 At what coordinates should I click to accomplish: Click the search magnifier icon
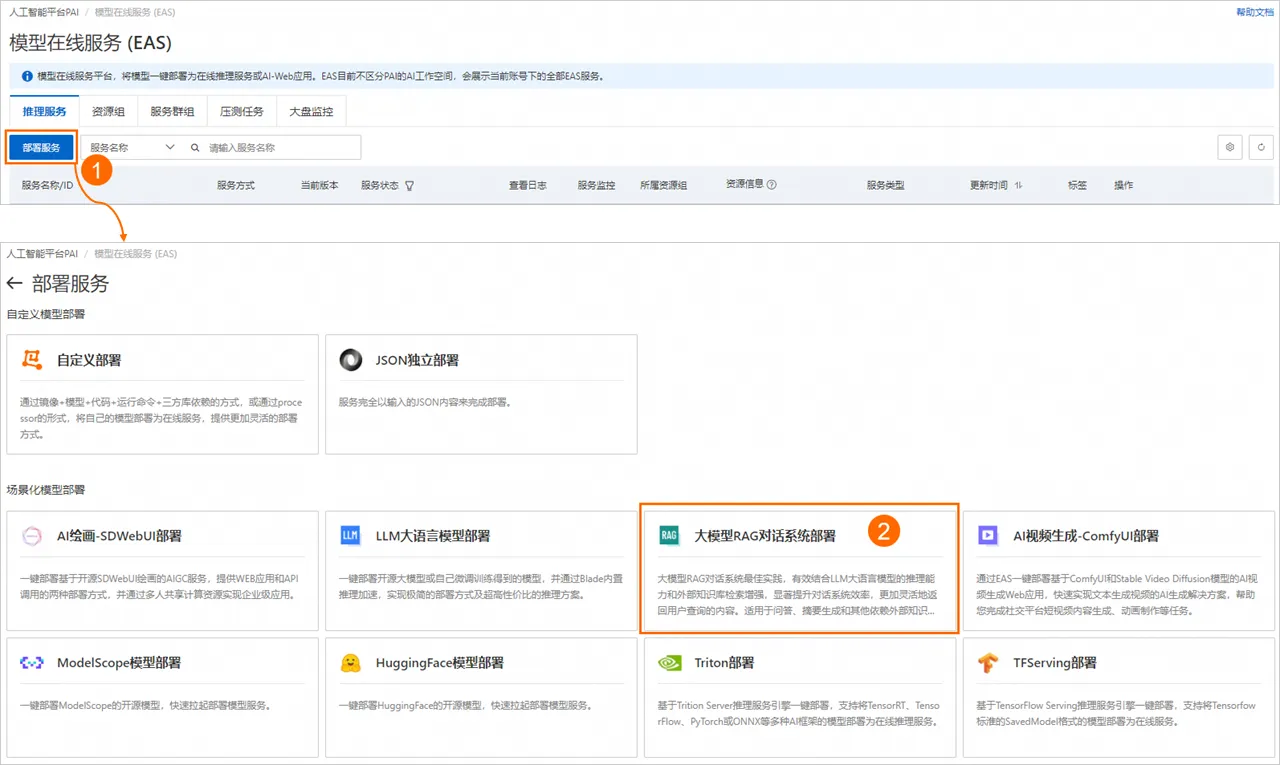[x=195, y=147]
